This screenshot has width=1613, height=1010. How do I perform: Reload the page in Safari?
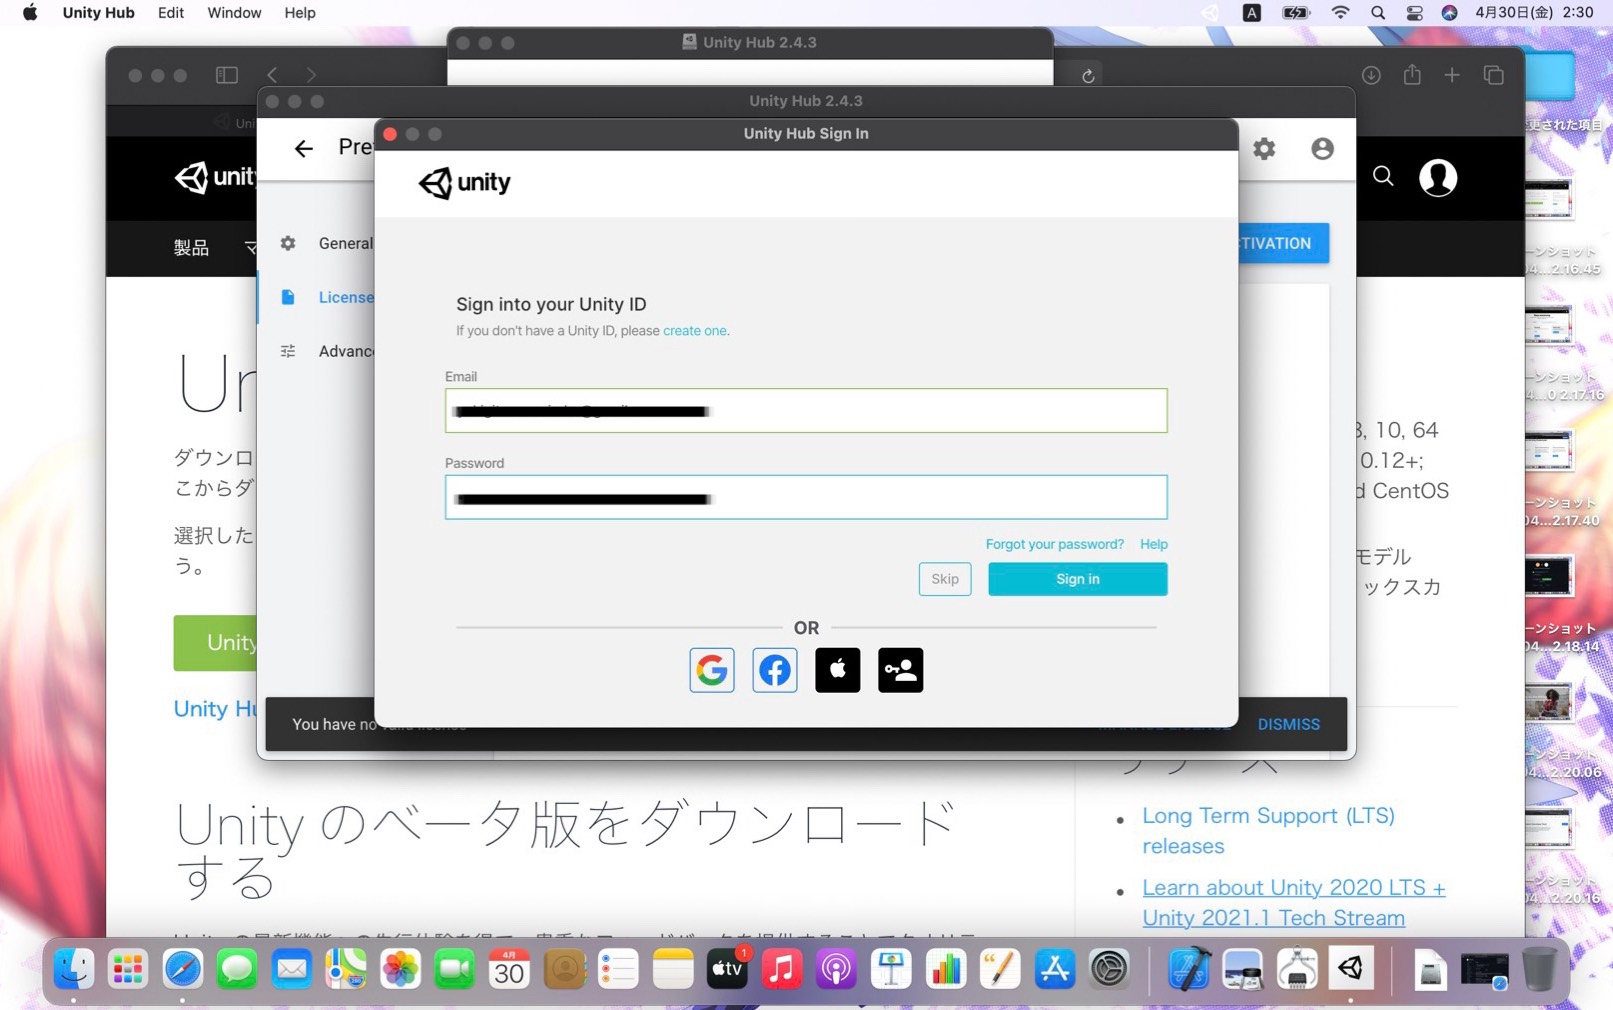[x=1088, y=75]
